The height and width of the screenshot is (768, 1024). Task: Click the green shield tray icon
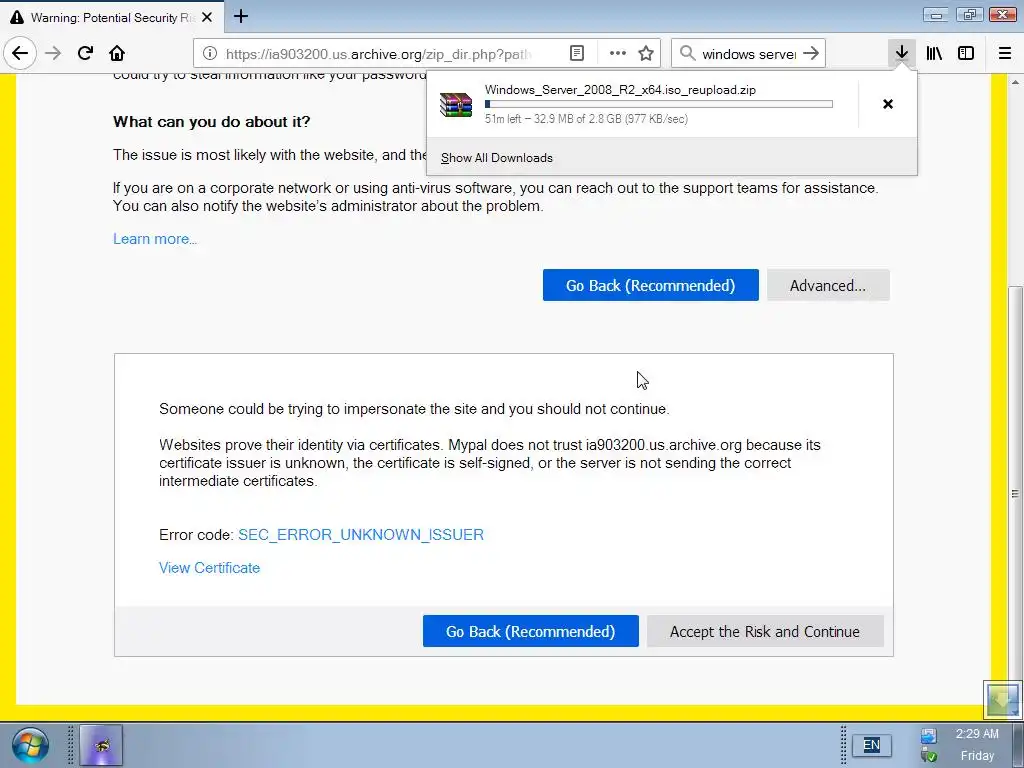pyautogui.click(x=929, y=756)
